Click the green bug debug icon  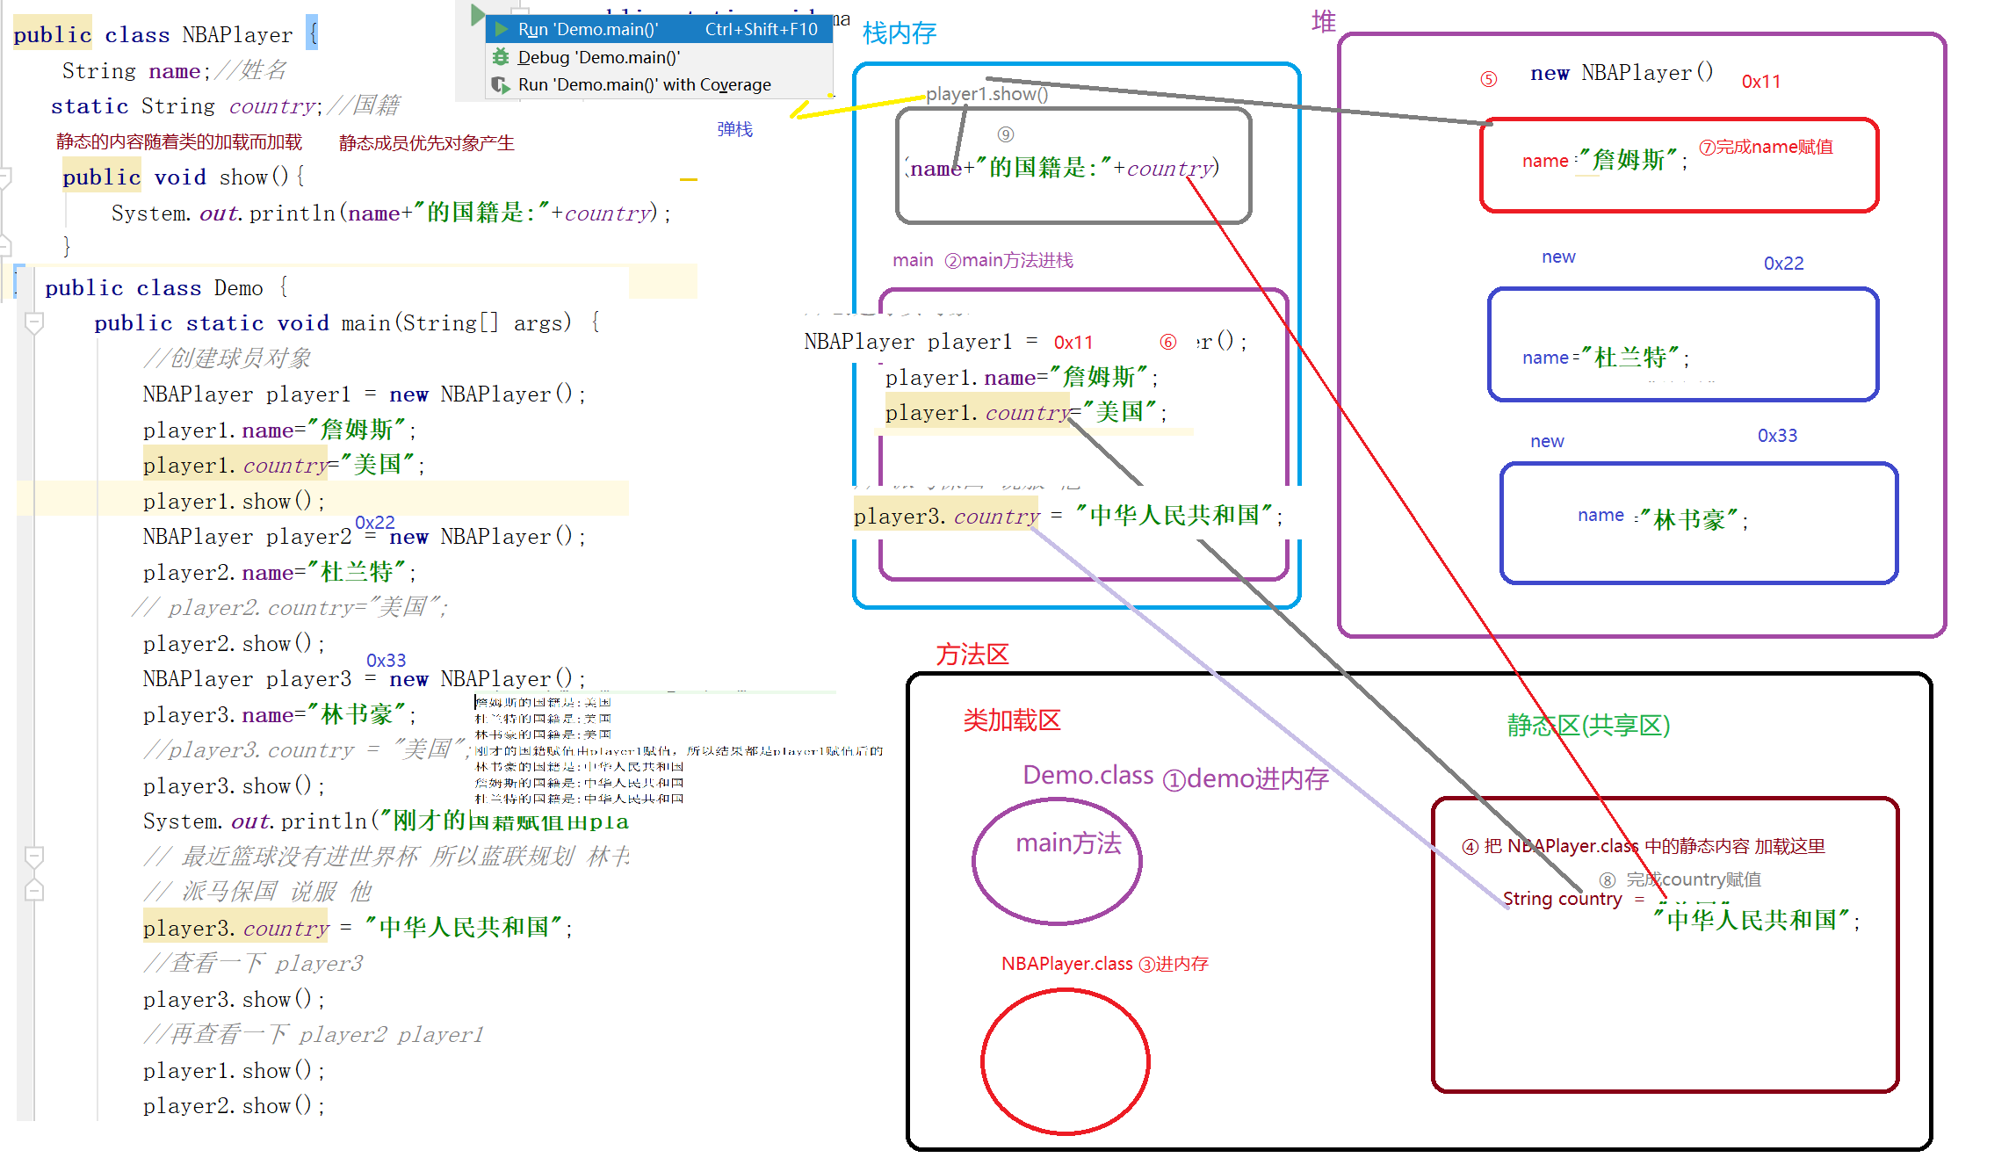501,58
